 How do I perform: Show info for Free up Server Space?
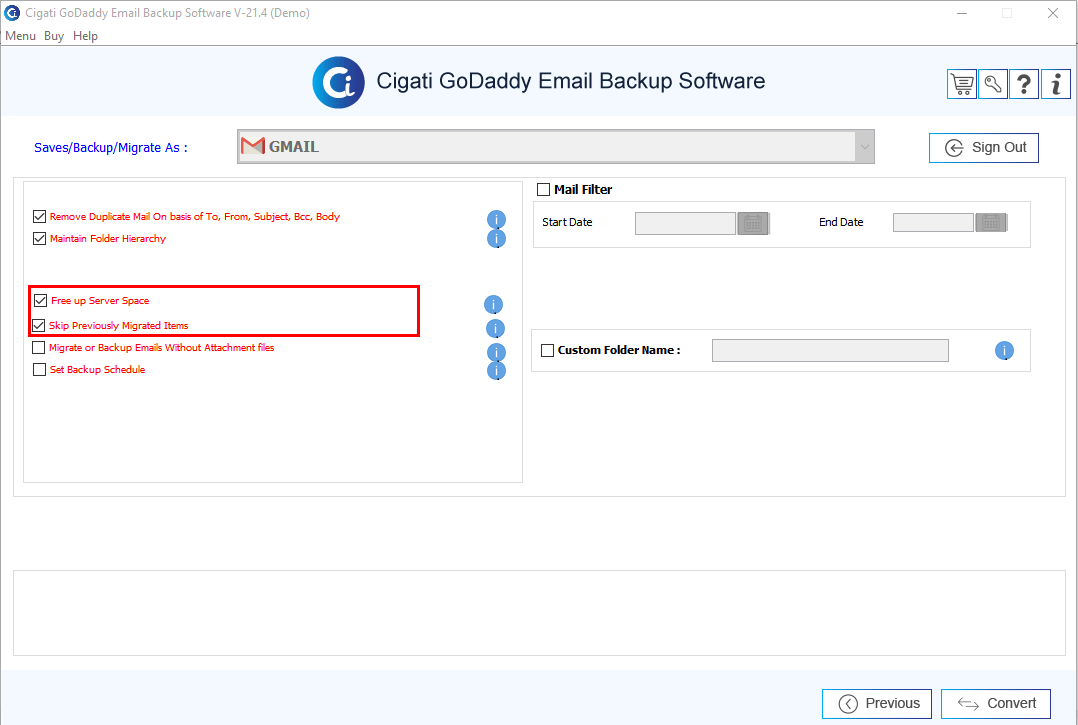(x=493, y=304)
